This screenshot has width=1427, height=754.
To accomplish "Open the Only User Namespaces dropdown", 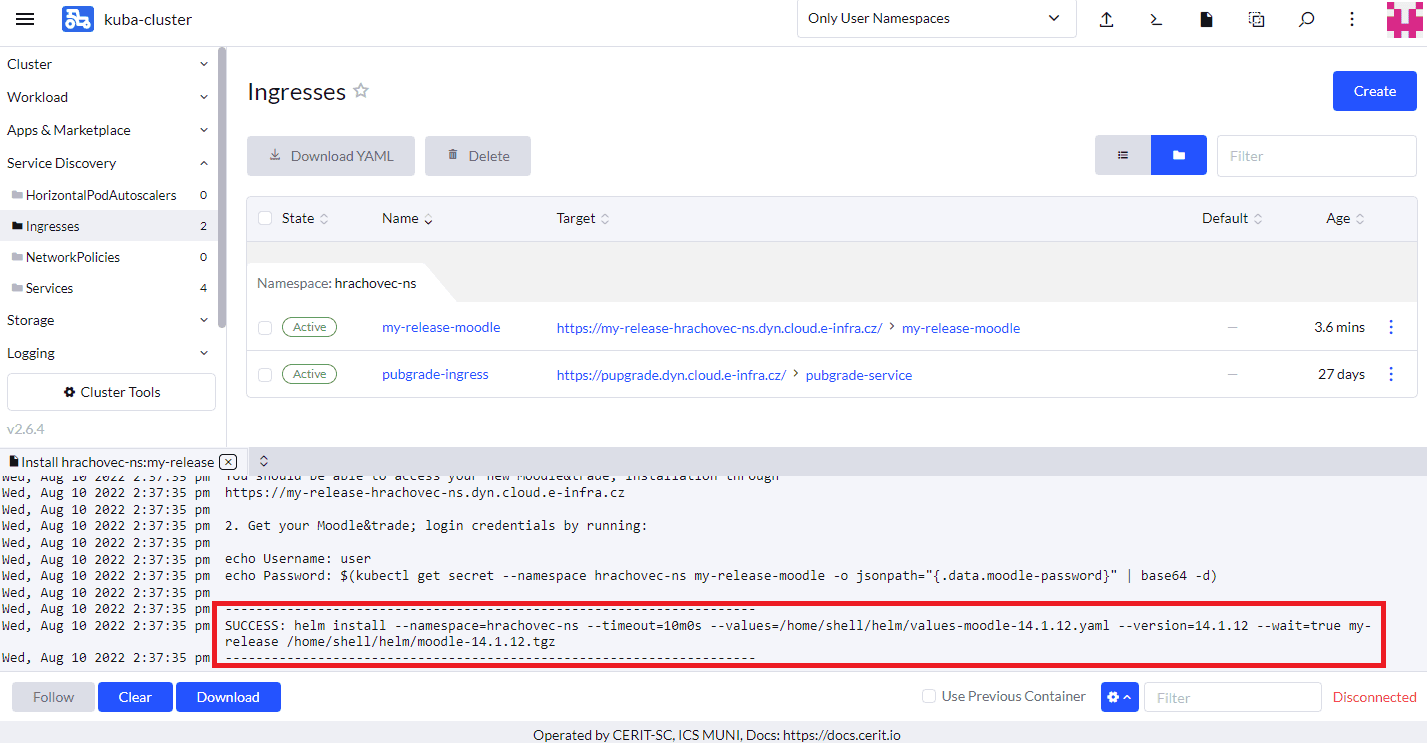I will point(934,19).
